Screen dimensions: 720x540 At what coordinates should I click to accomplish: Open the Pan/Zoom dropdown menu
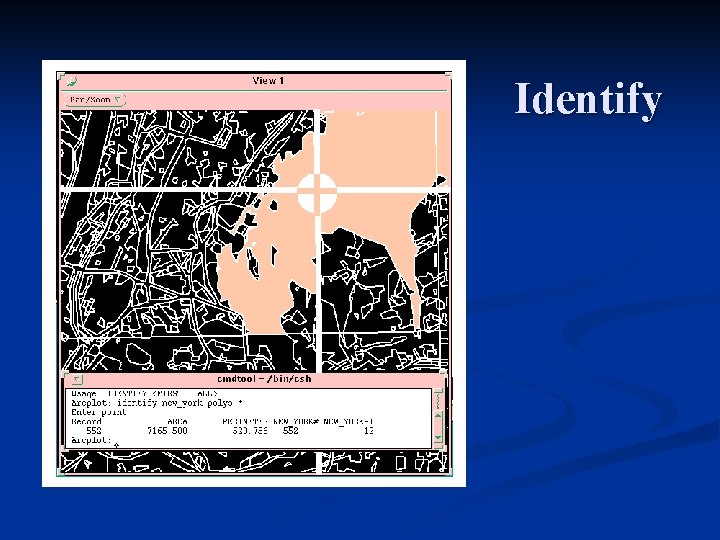95,100
